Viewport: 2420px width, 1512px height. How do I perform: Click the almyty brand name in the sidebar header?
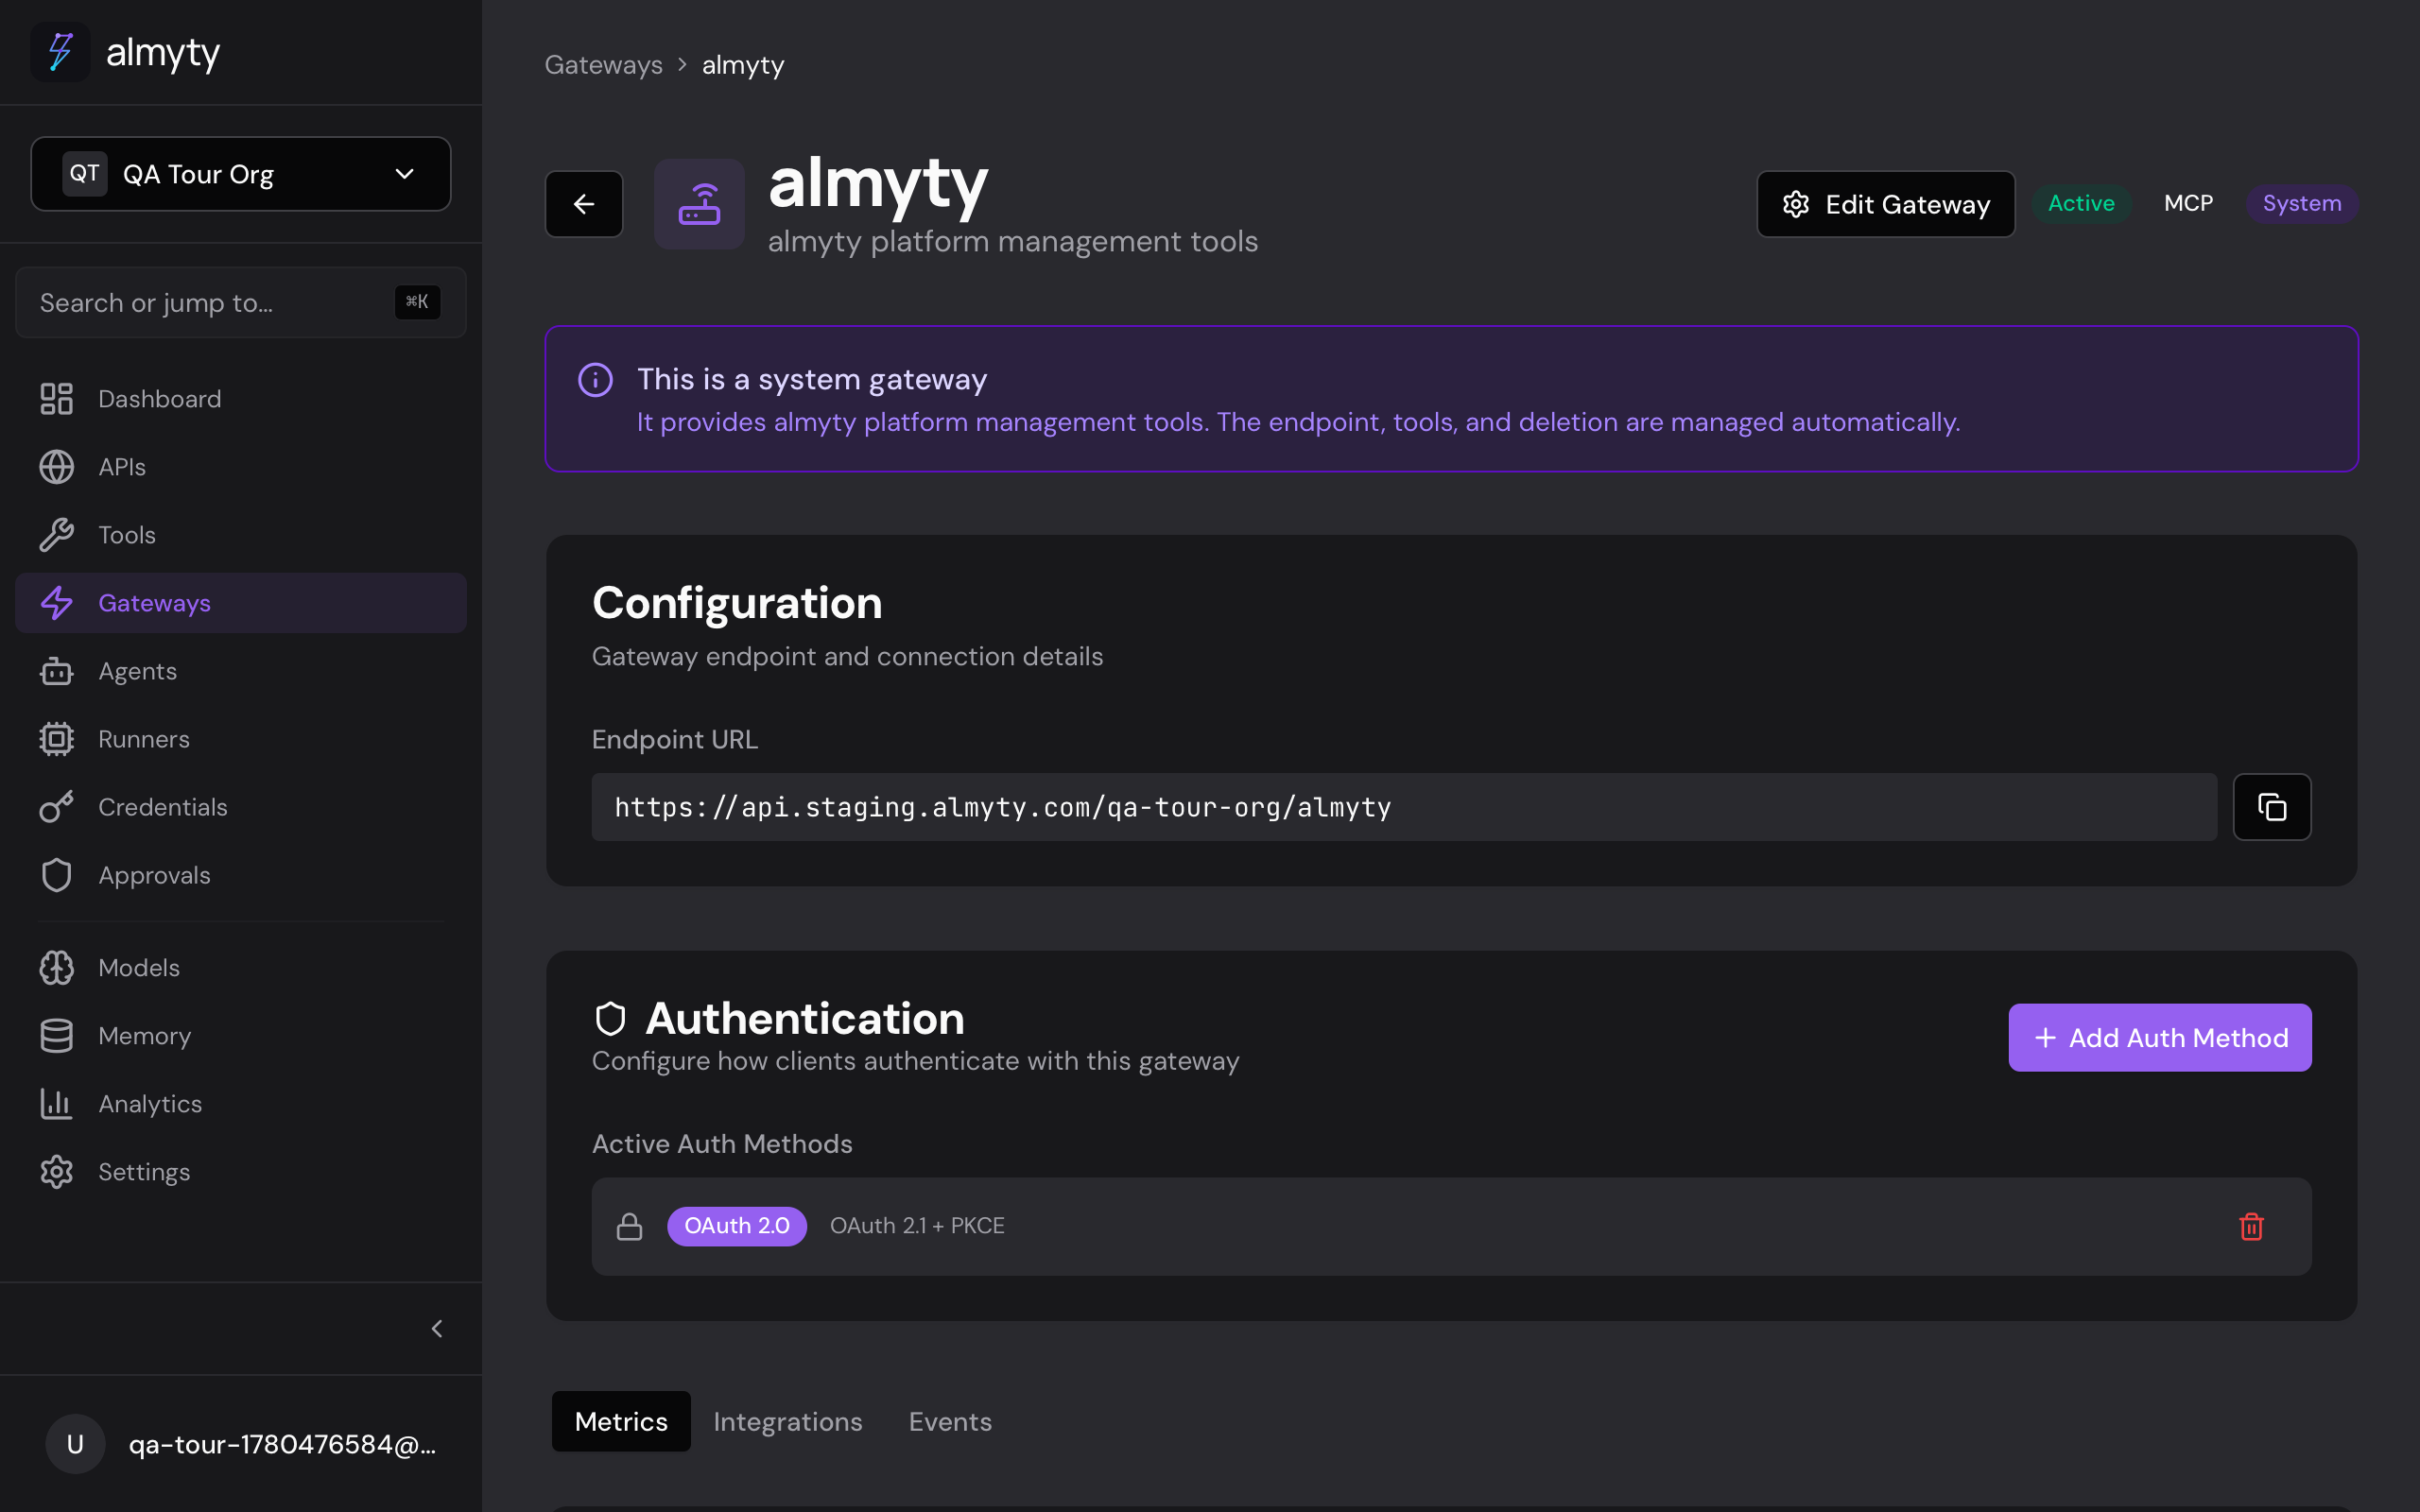click(163, 52)
